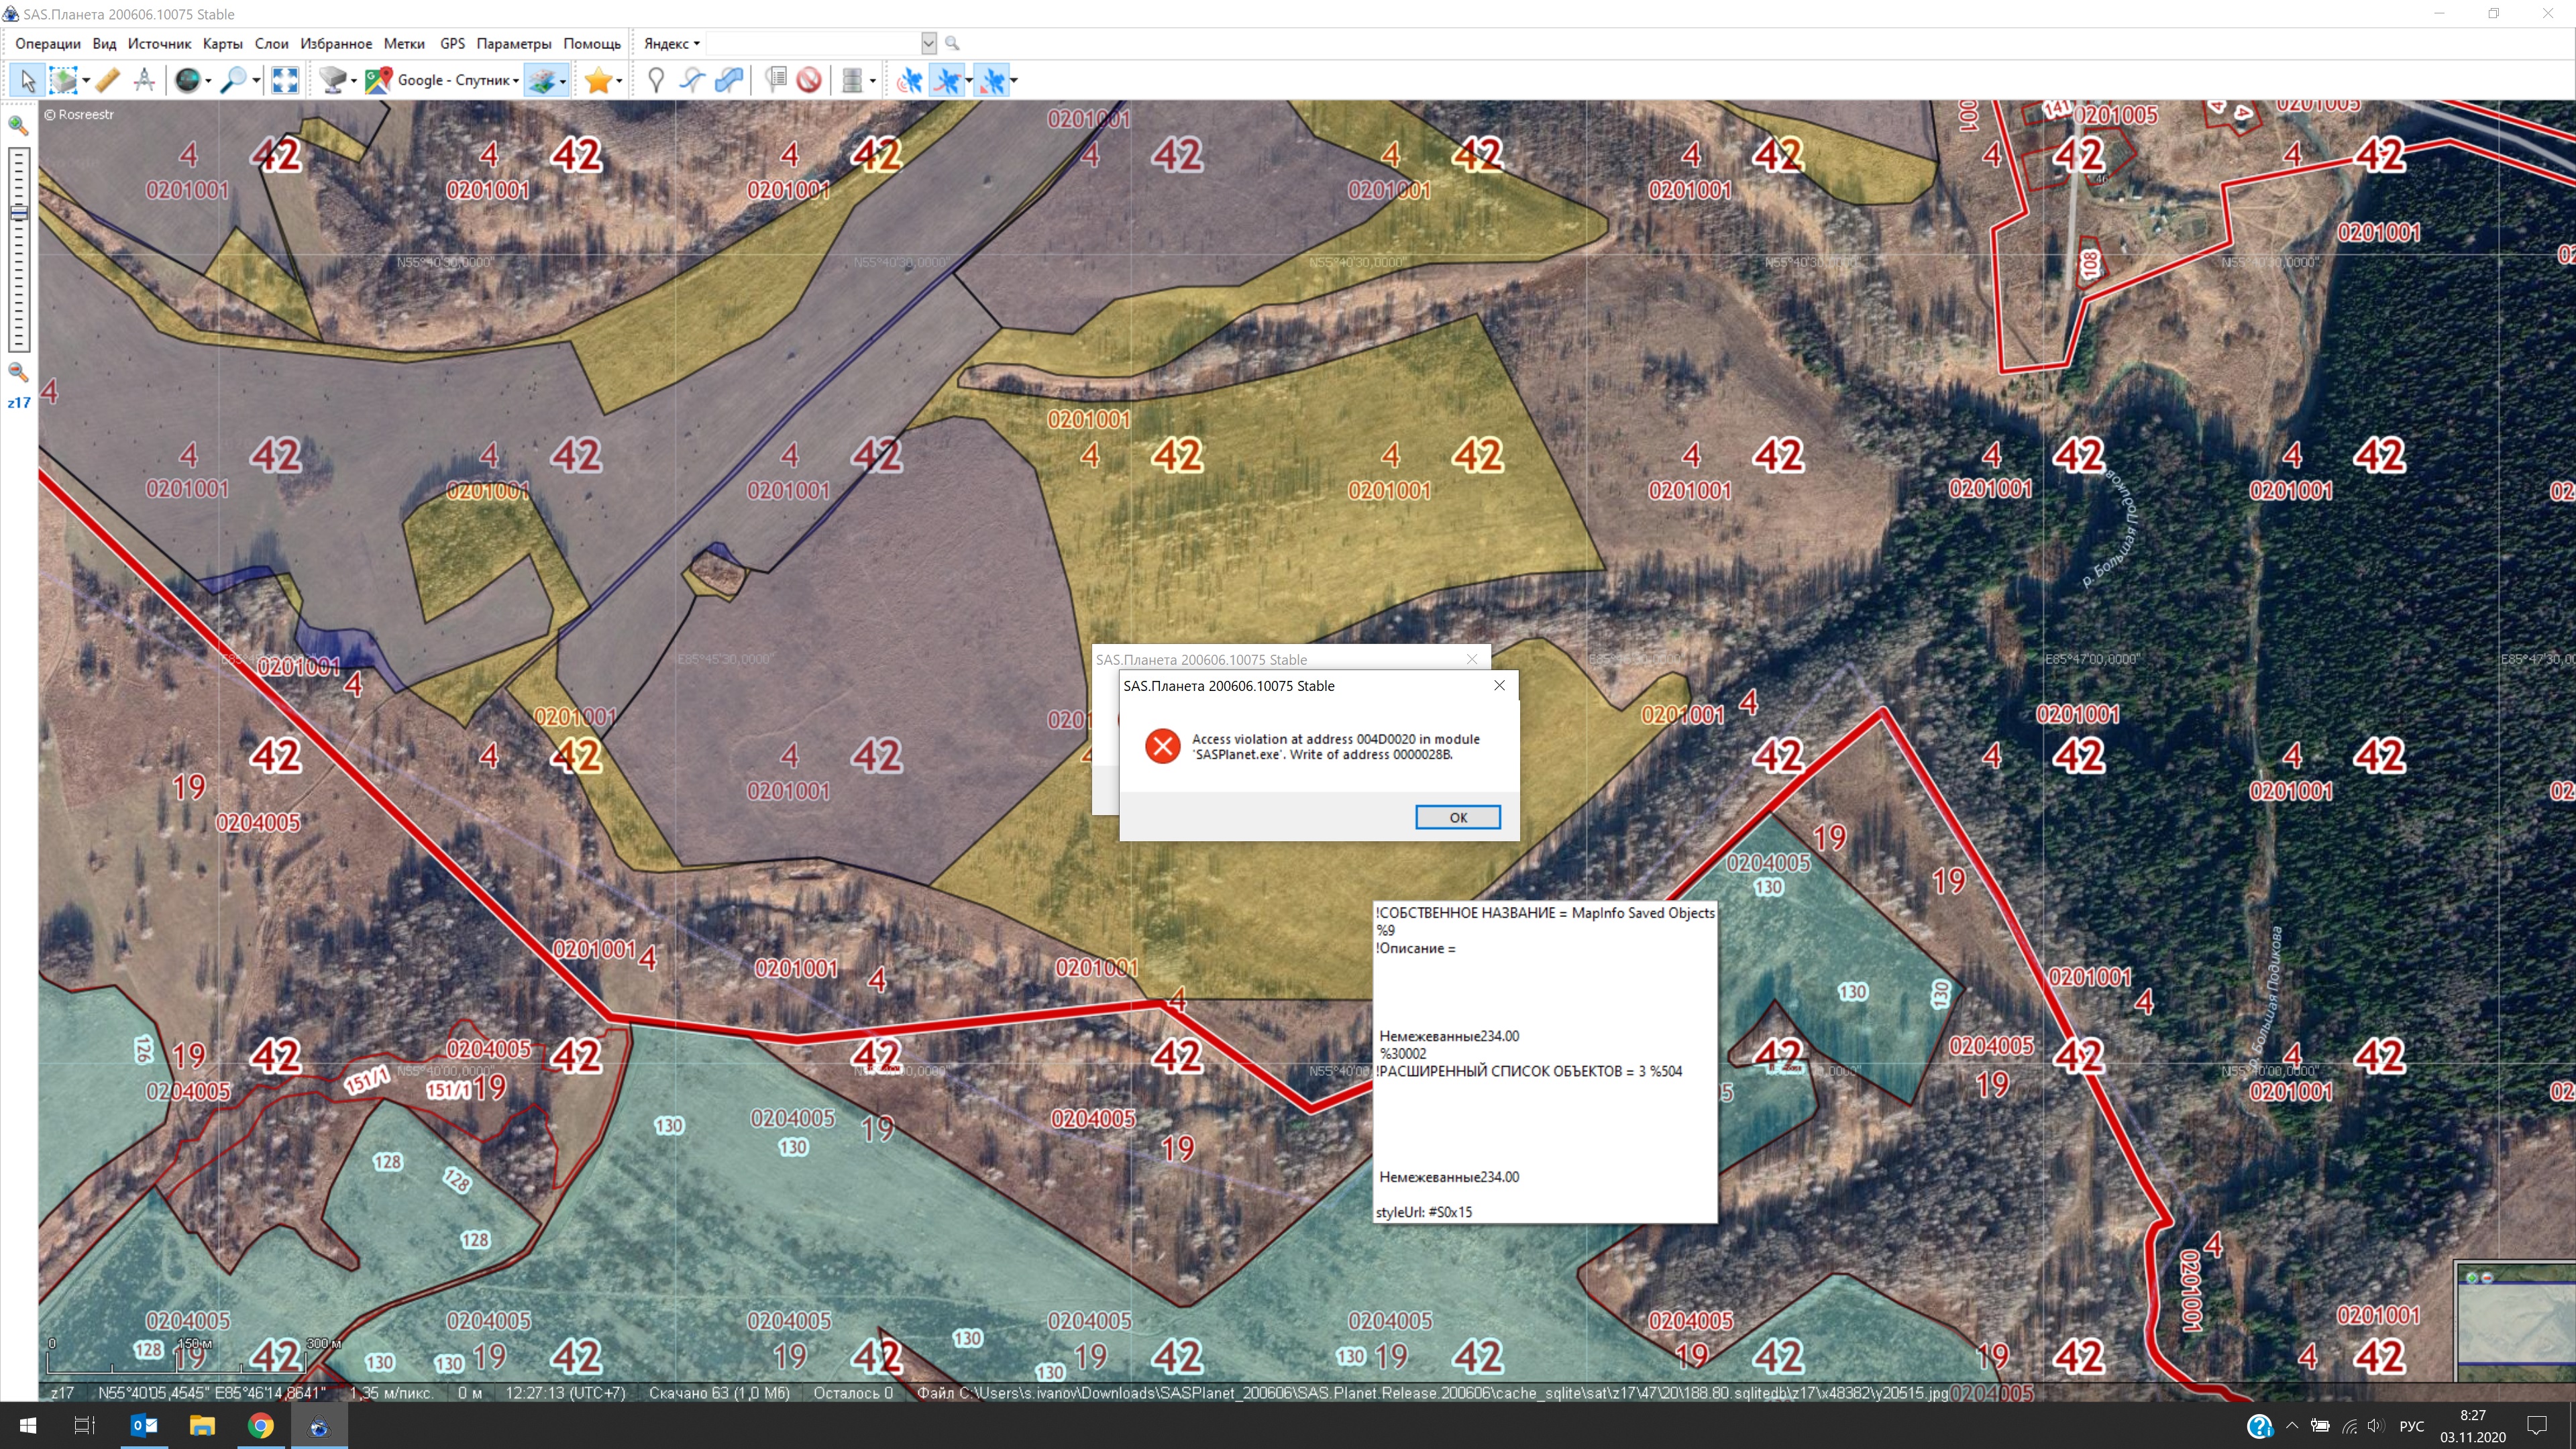This screenshot has height=1449, width=2576.
Task: Toggle full screen map mode
Action: point(285,80)
